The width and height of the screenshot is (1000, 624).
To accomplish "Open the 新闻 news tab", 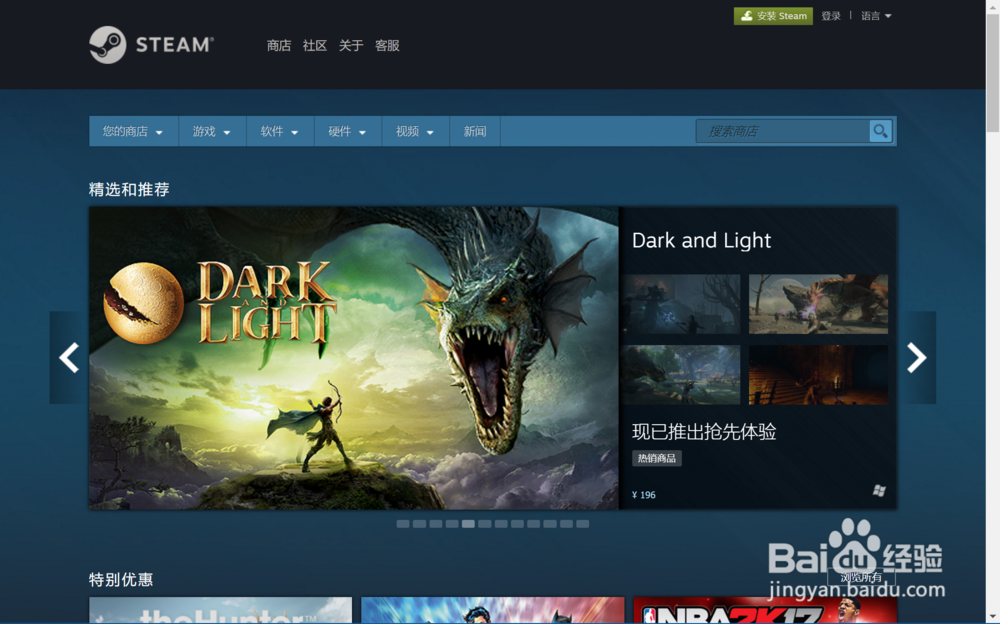I will (474, 131).
